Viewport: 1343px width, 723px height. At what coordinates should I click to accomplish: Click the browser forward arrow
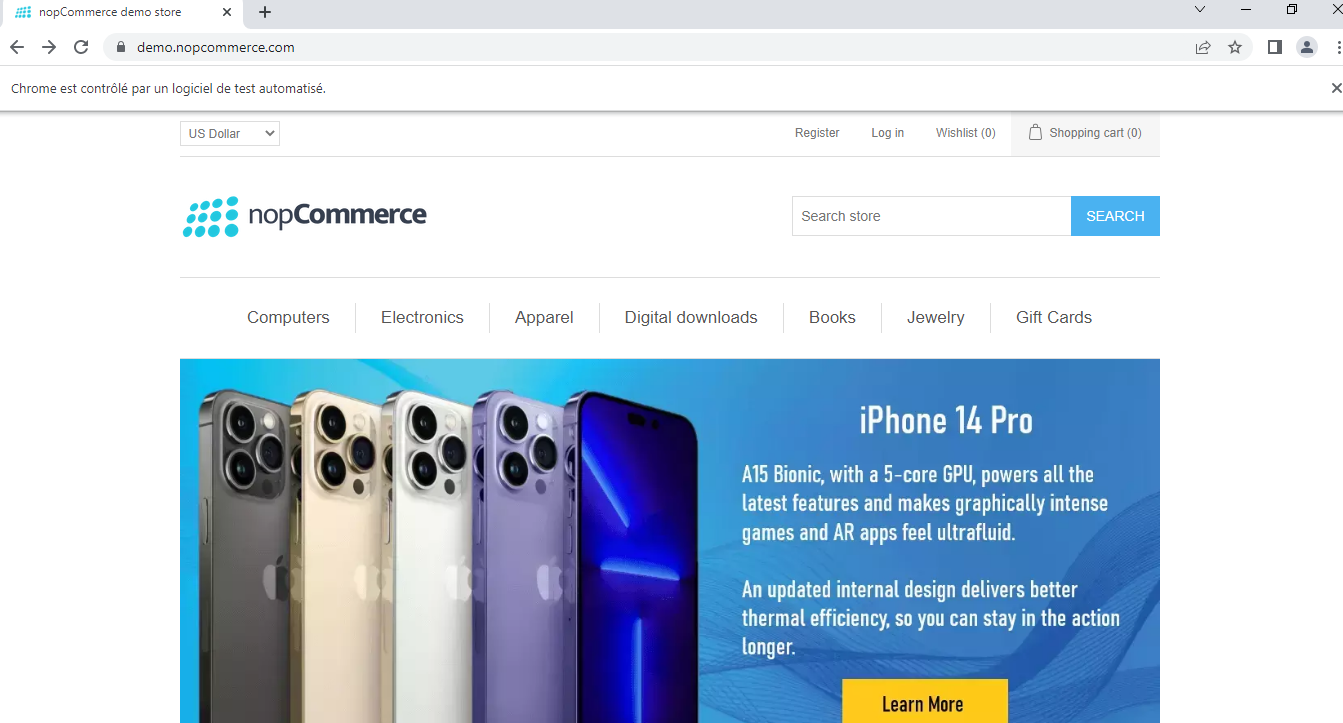coord(49,47)
